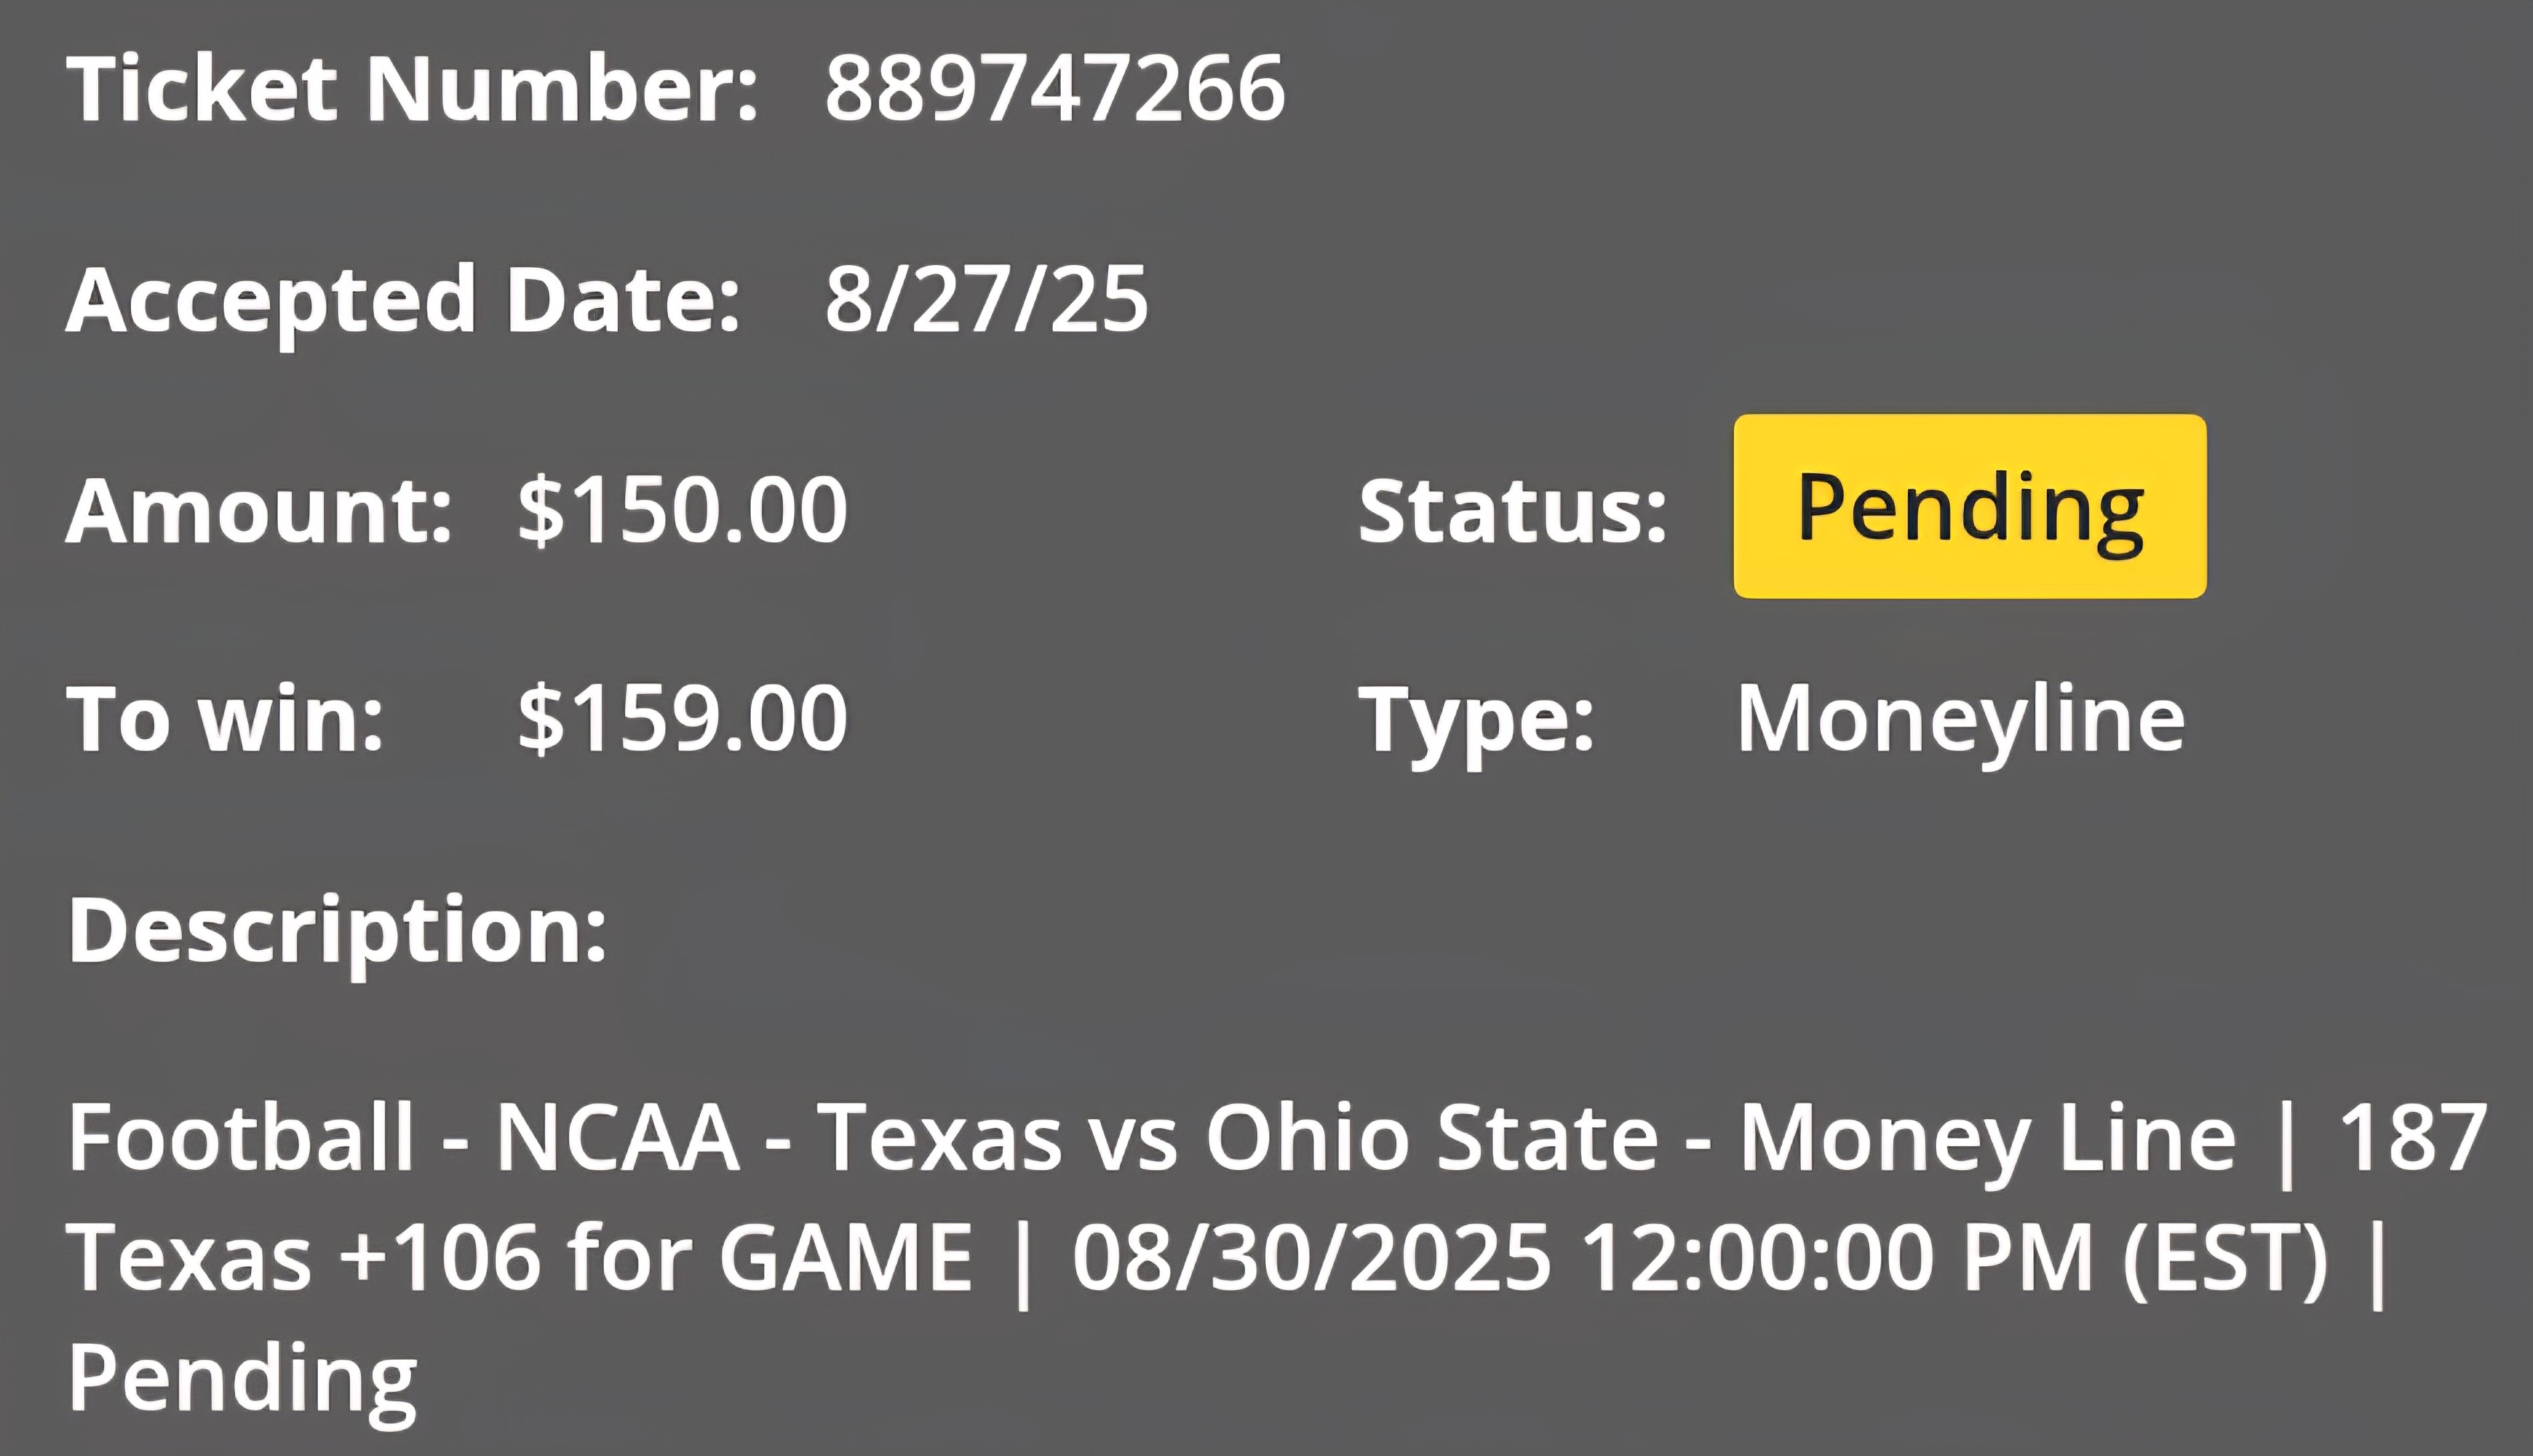
Task: Click the $150.00 amount value
Action: pyautogui.click(x=682, y=510)
